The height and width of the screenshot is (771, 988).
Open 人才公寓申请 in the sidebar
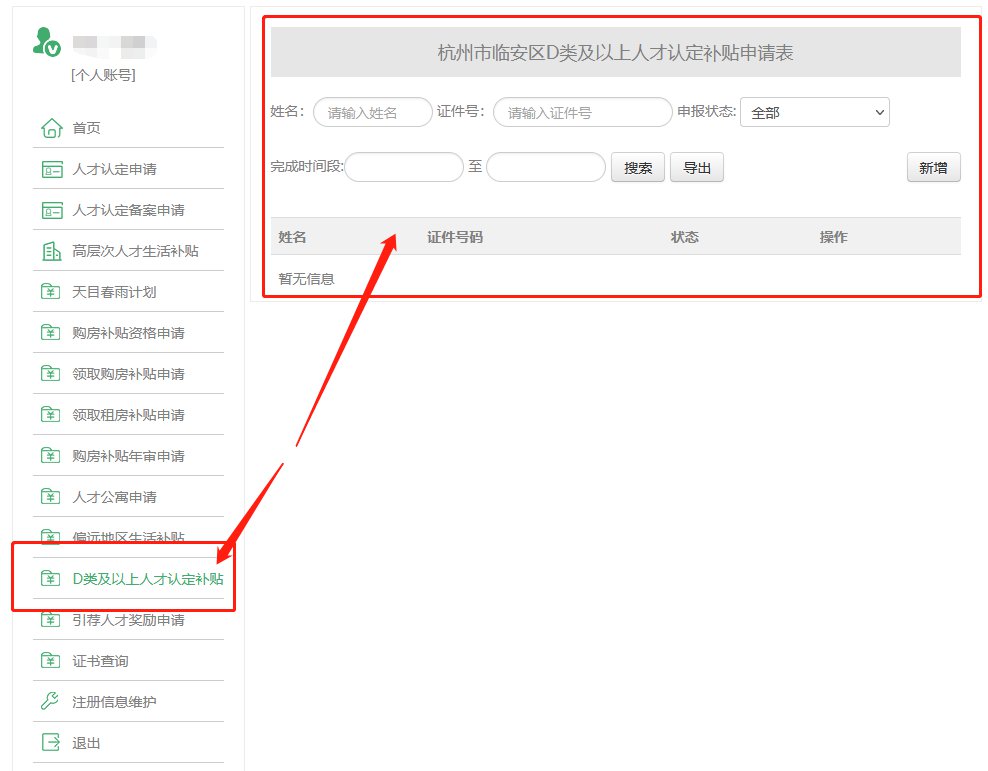point(114,497)
